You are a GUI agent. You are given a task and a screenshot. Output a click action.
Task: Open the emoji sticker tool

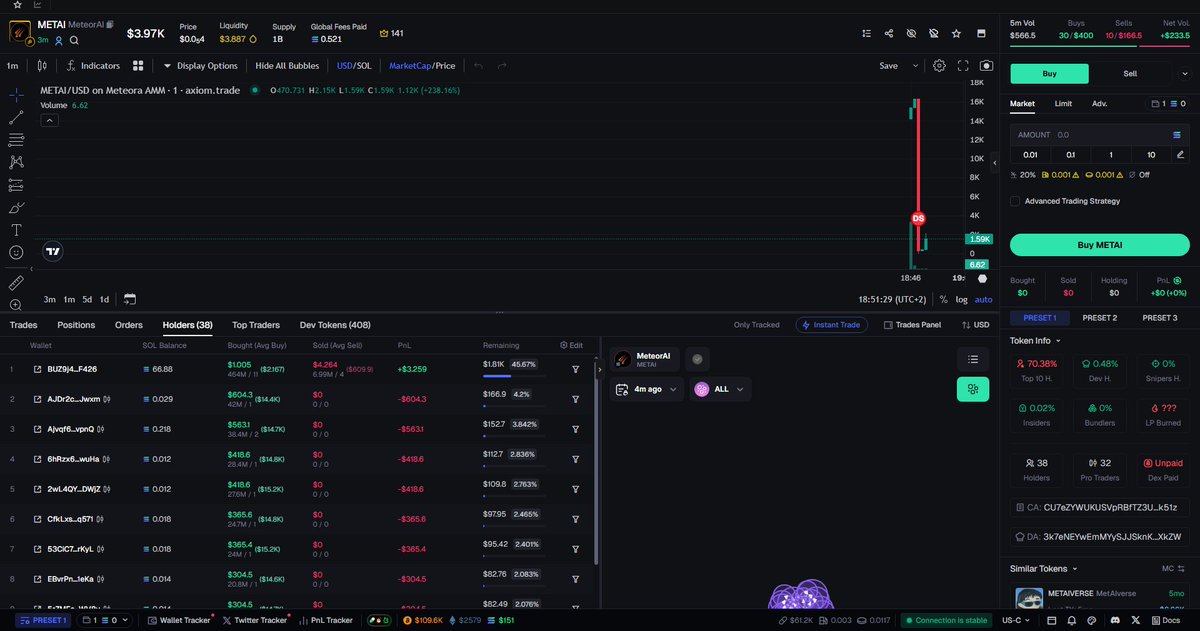[x=16, y=253]
